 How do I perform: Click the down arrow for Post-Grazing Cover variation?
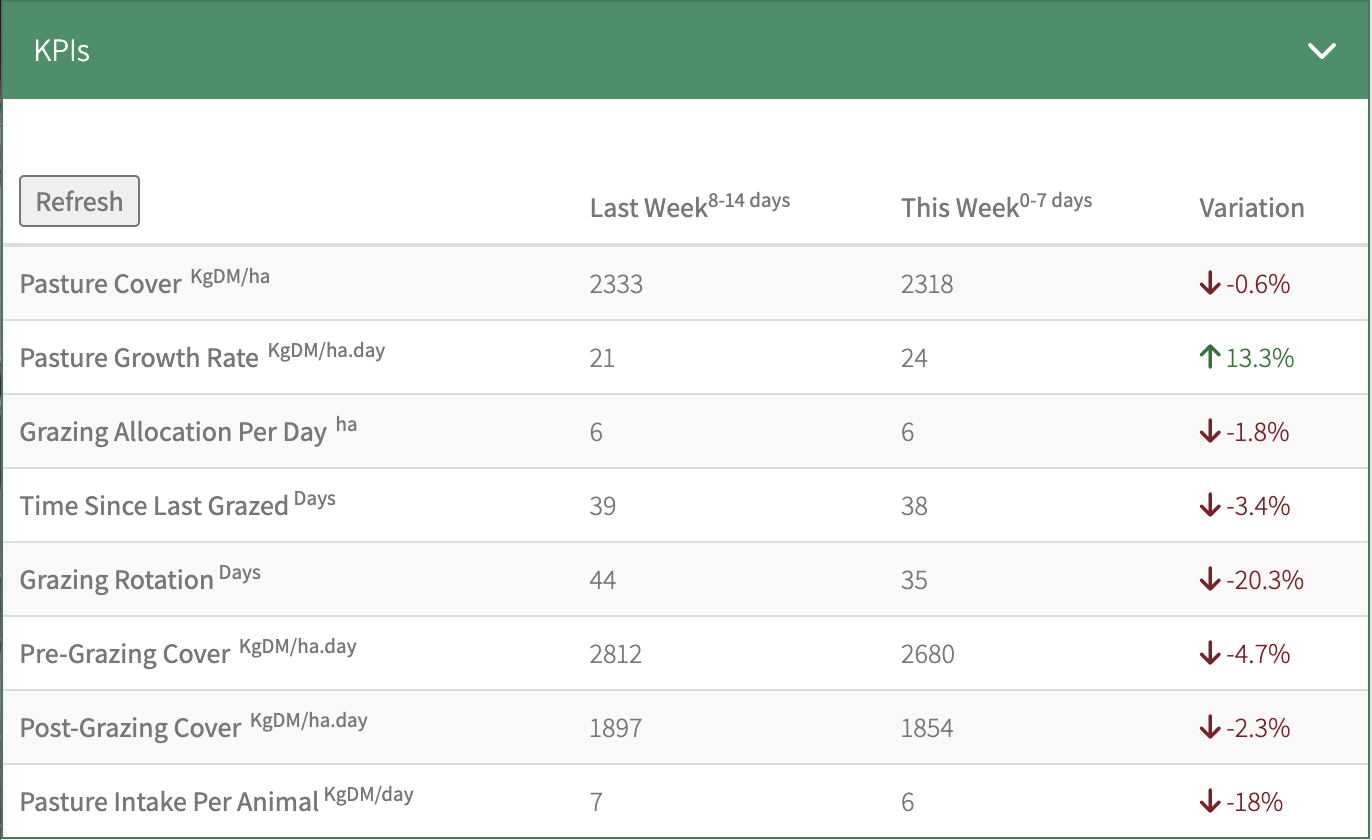(x=1210, y=728)
